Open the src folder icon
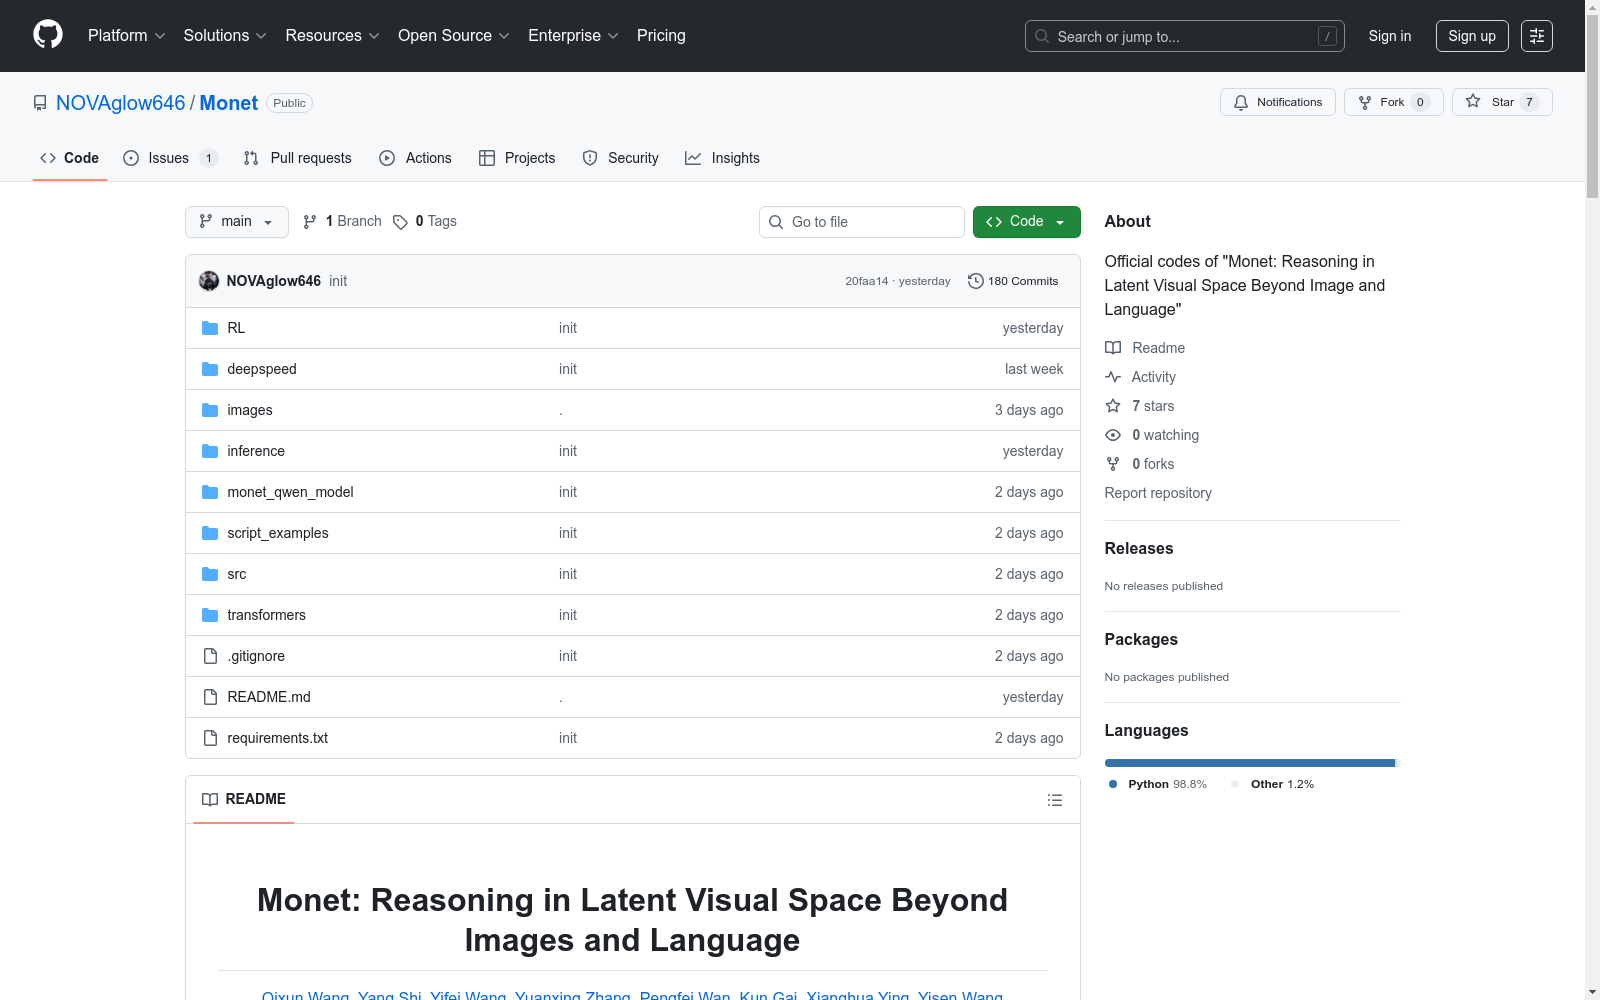Screen dimensions: 1600x1000 210,574
